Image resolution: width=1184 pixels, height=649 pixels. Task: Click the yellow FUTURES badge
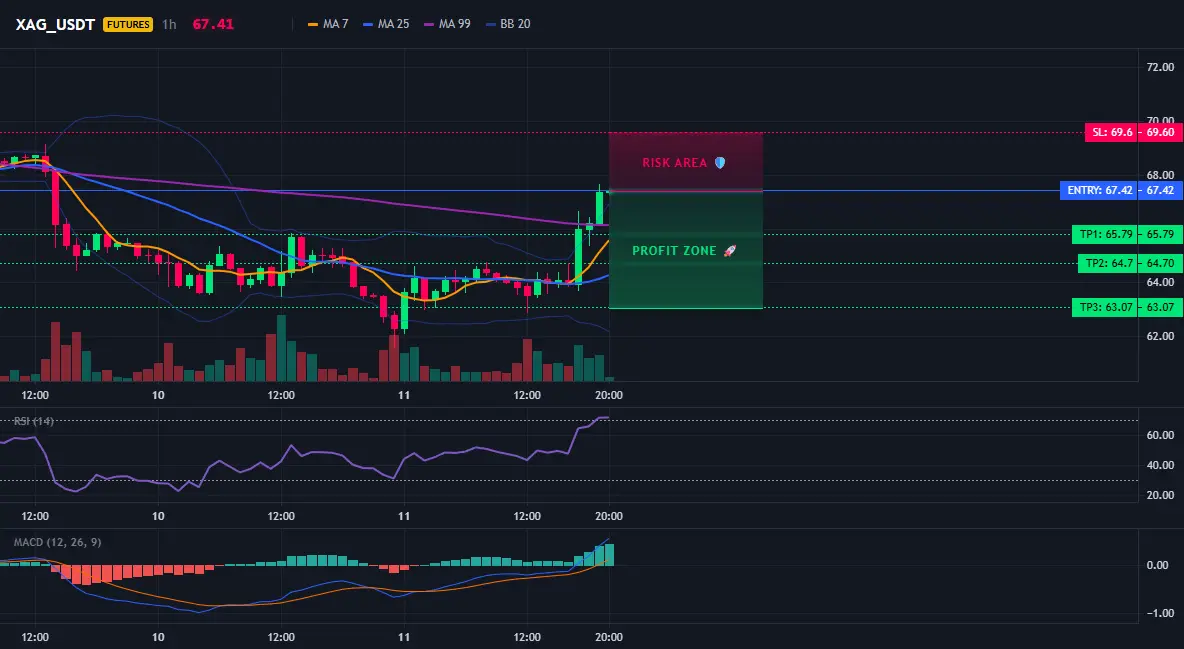pyautogui.click(x=128, y=24)
